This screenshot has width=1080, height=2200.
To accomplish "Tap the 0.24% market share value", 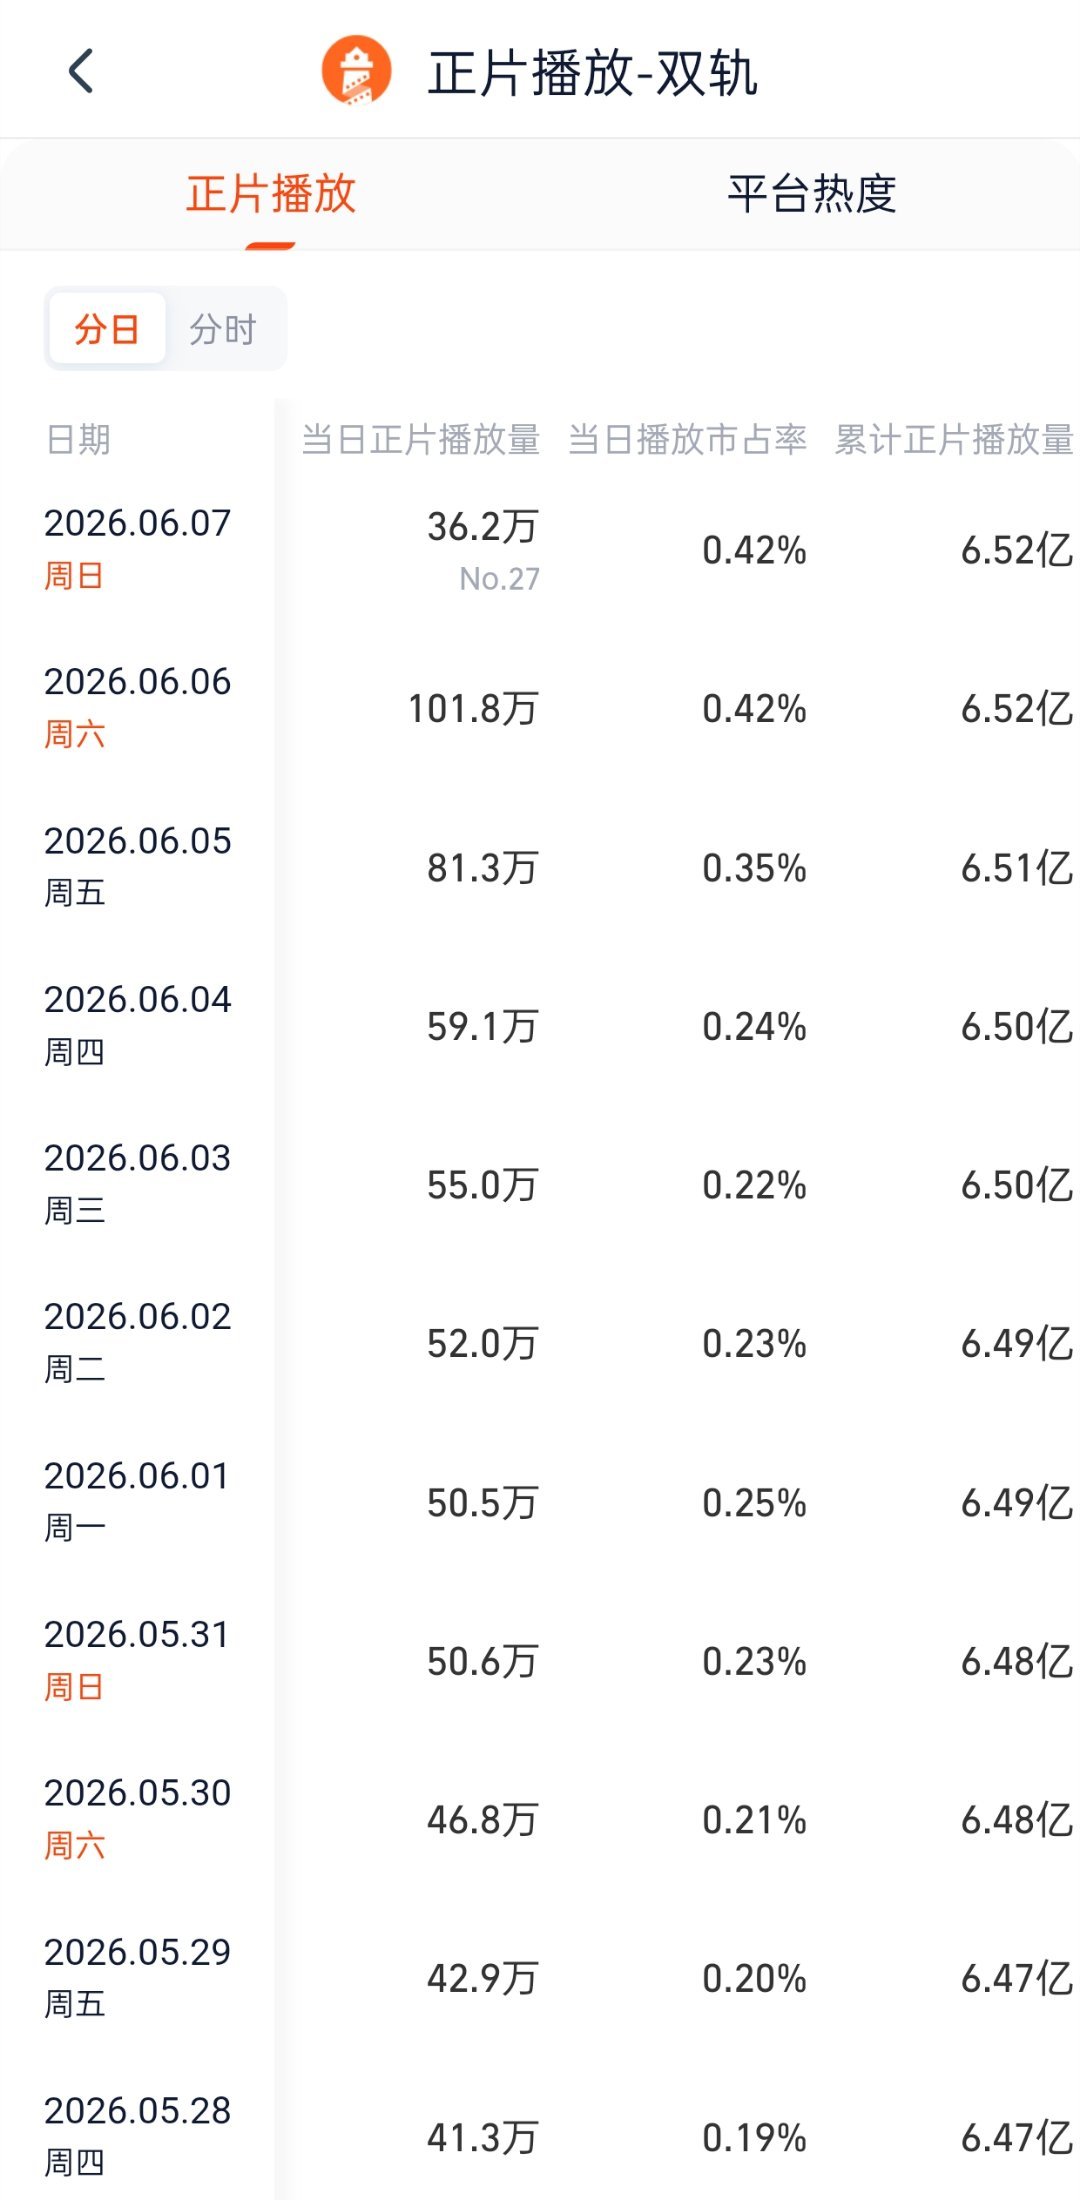I will point(754,1026).
